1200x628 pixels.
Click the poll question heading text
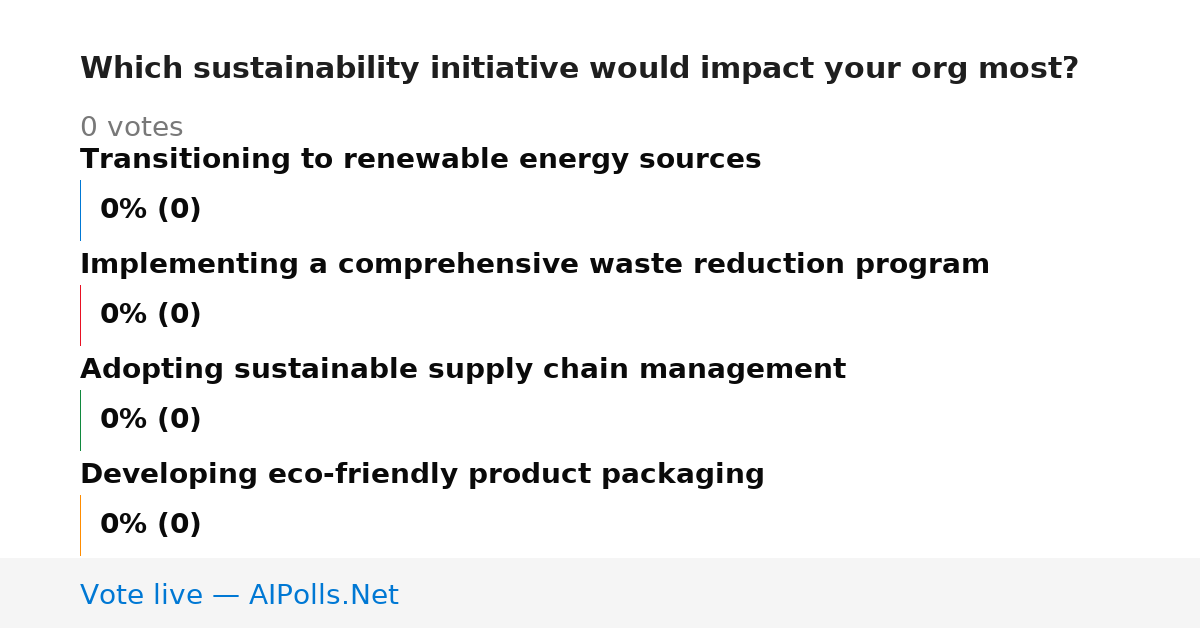point(579,69)
